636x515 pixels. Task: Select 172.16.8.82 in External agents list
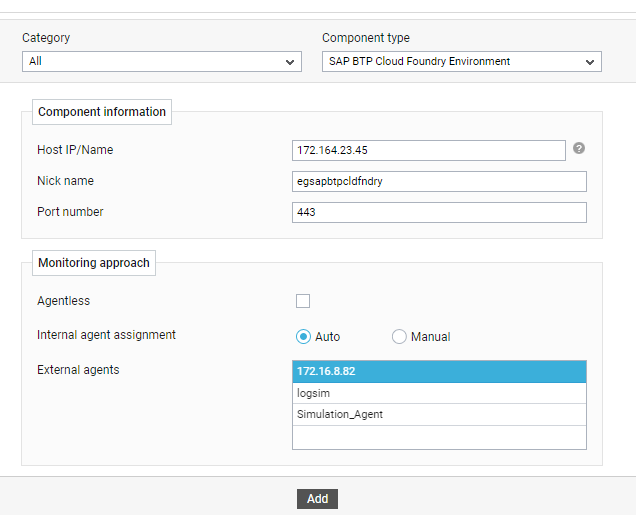pos(439,371)
